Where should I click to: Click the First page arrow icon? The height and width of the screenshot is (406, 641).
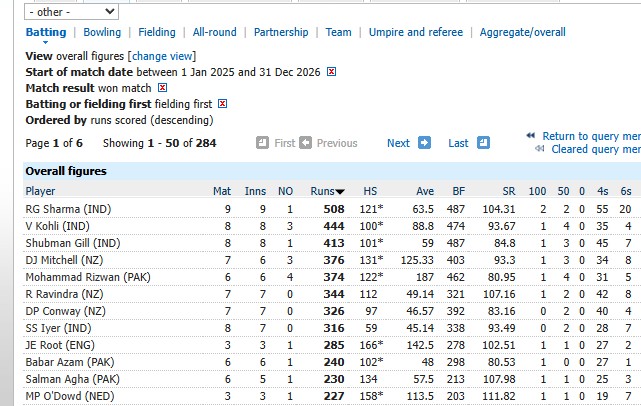pos(263,143)
